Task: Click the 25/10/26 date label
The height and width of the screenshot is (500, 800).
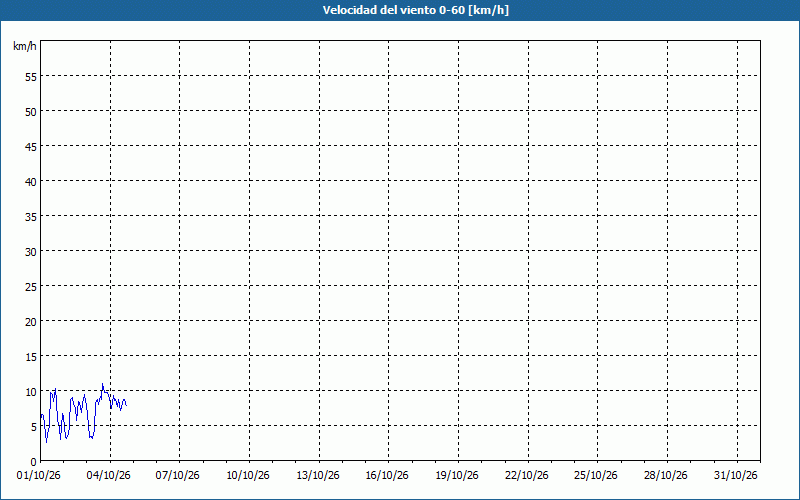Action: [x=596, y=476]
